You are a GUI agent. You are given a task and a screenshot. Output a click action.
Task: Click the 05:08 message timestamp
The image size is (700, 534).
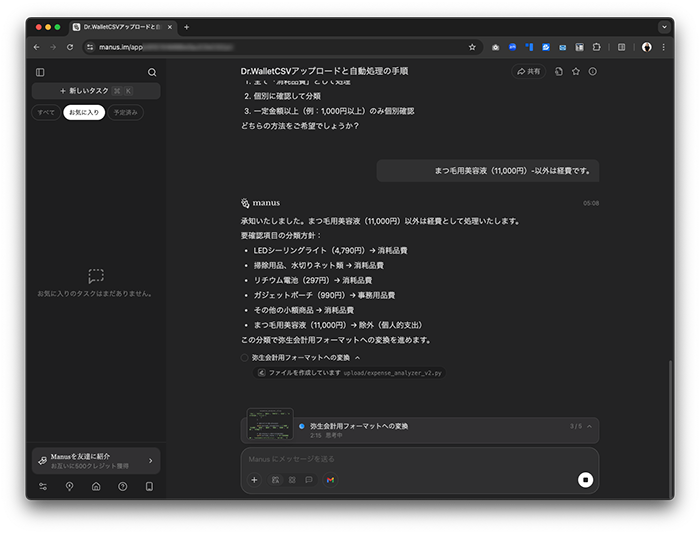click(x=591, y=203)
